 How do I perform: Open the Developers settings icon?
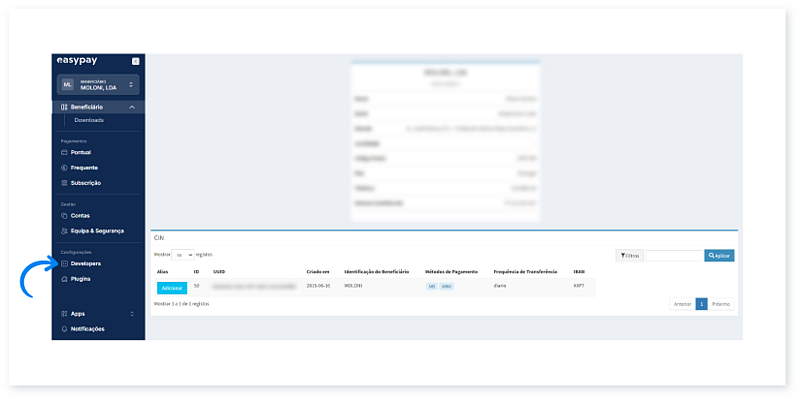pos(65,263)
